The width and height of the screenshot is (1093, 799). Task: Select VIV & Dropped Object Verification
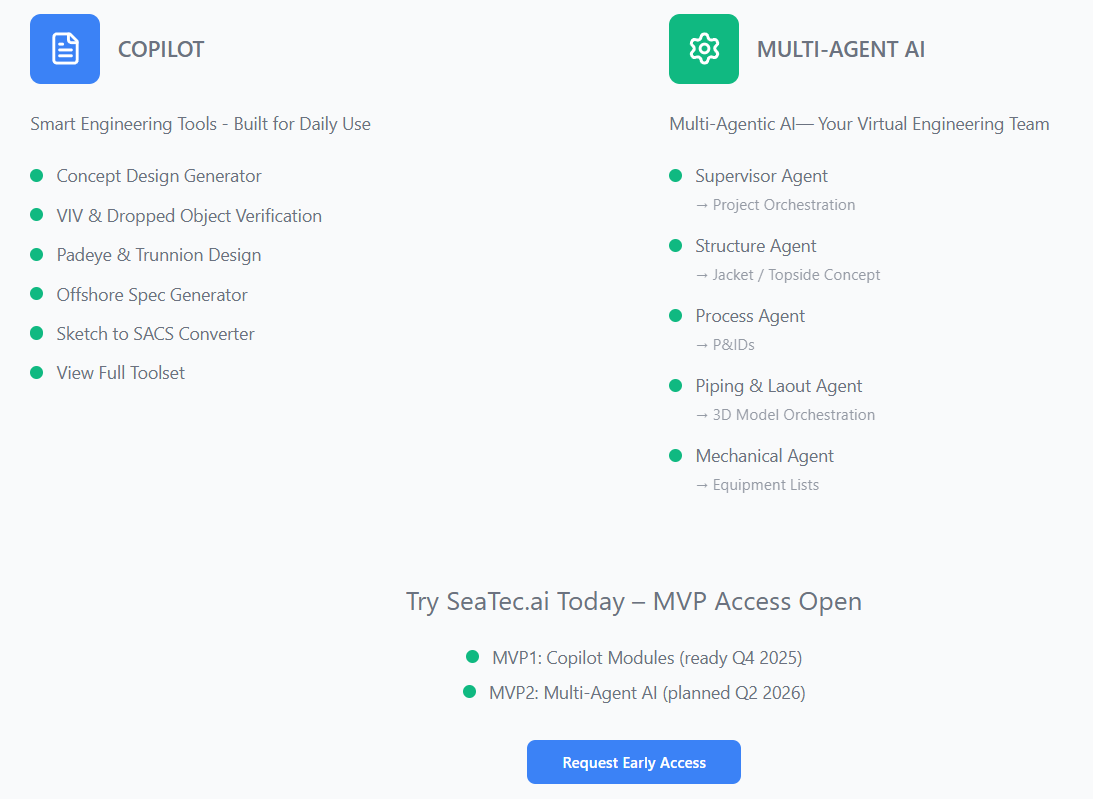(x=189, y=216)
